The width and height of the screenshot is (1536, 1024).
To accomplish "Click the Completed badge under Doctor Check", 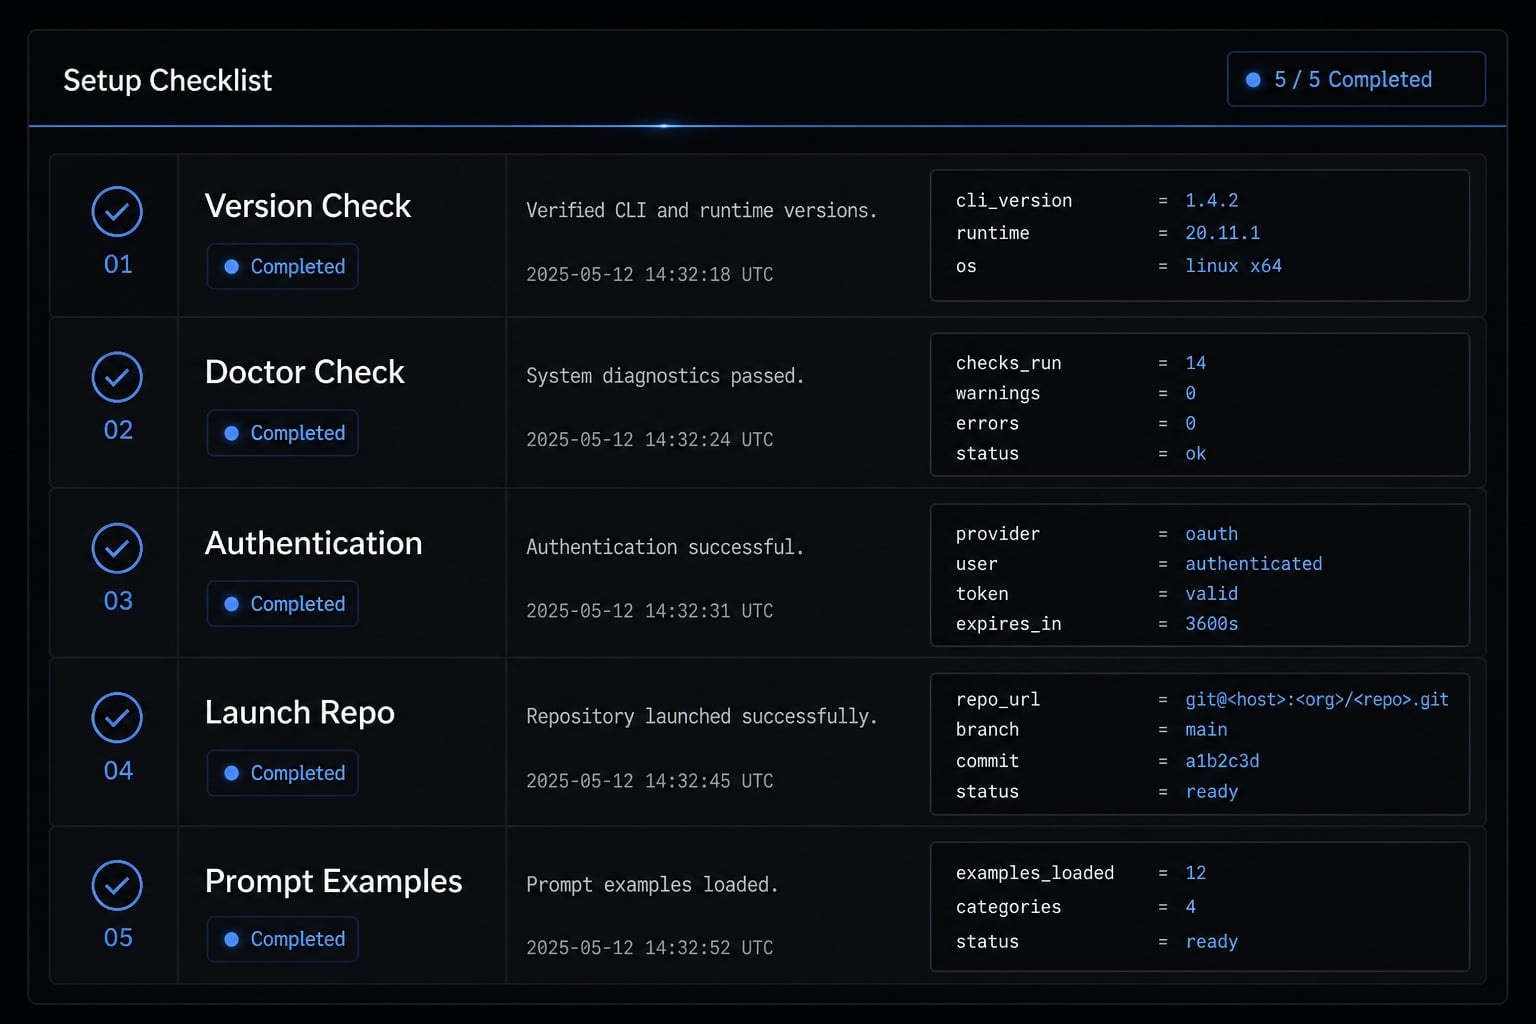I will coord(282,433).
